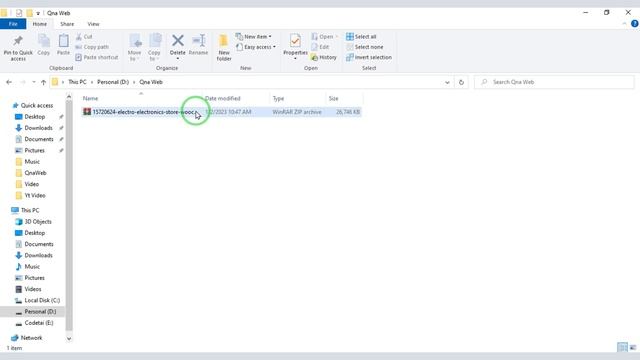Click the Rename icon
Viewport: 640px width, 360px height.
199,40
